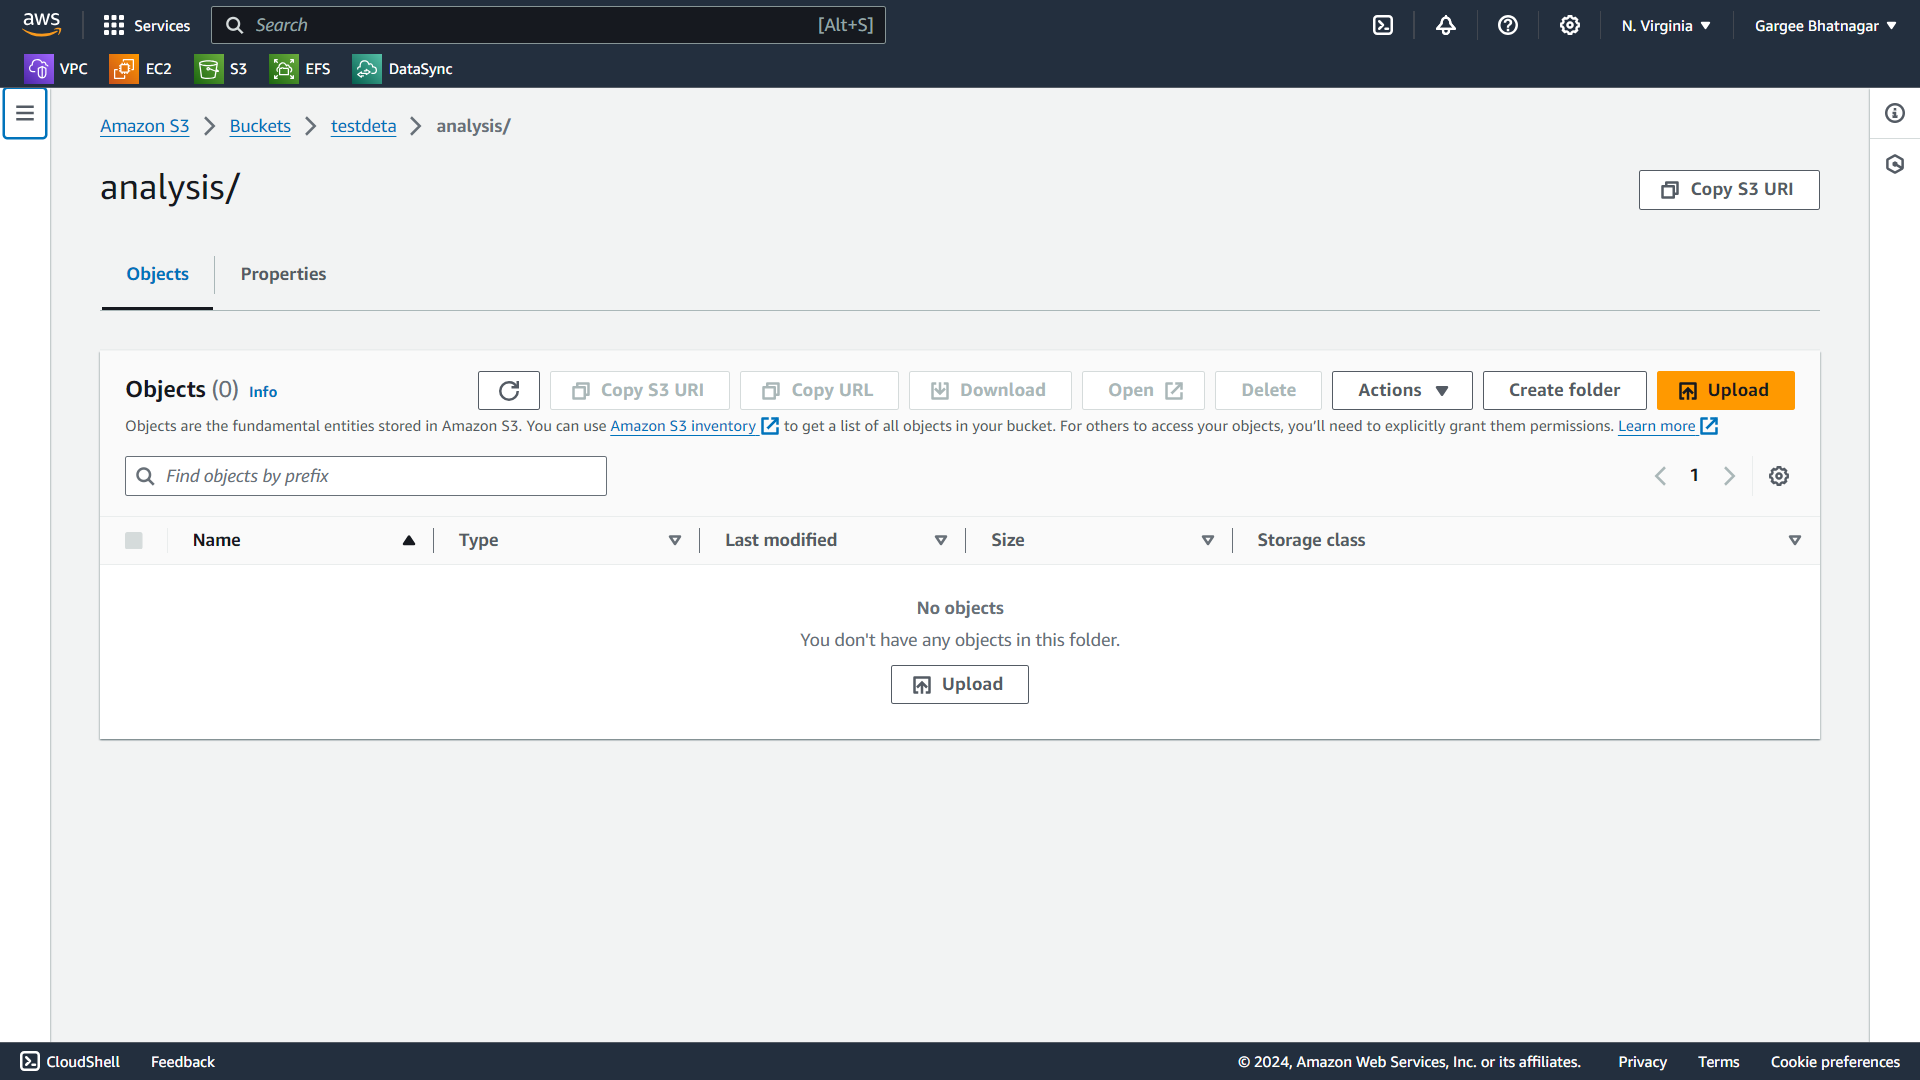This screenshot has width=1920, height=1080.
Task: Open the DataSync service shortcut
Action: [x=403, y=69]
